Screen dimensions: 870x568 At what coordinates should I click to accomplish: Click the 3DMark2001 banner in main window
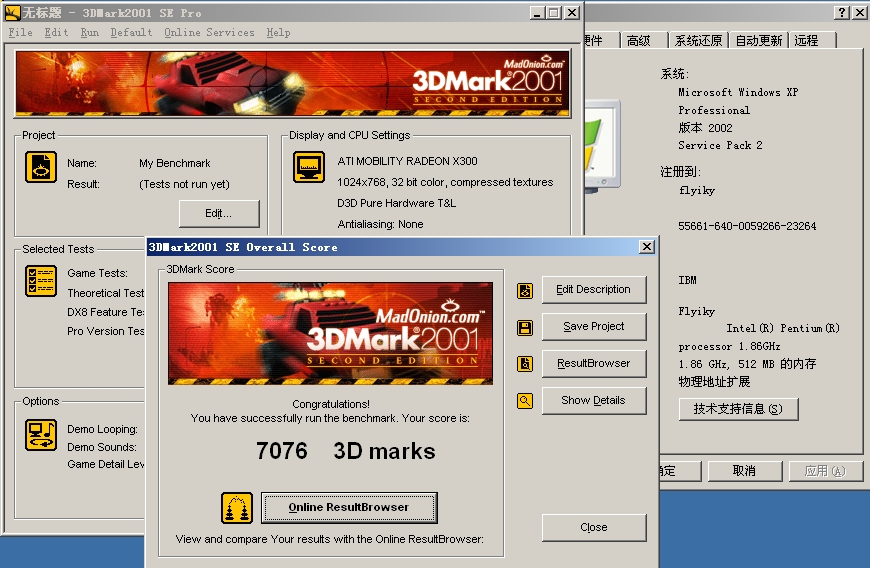(x=292, y=83)
